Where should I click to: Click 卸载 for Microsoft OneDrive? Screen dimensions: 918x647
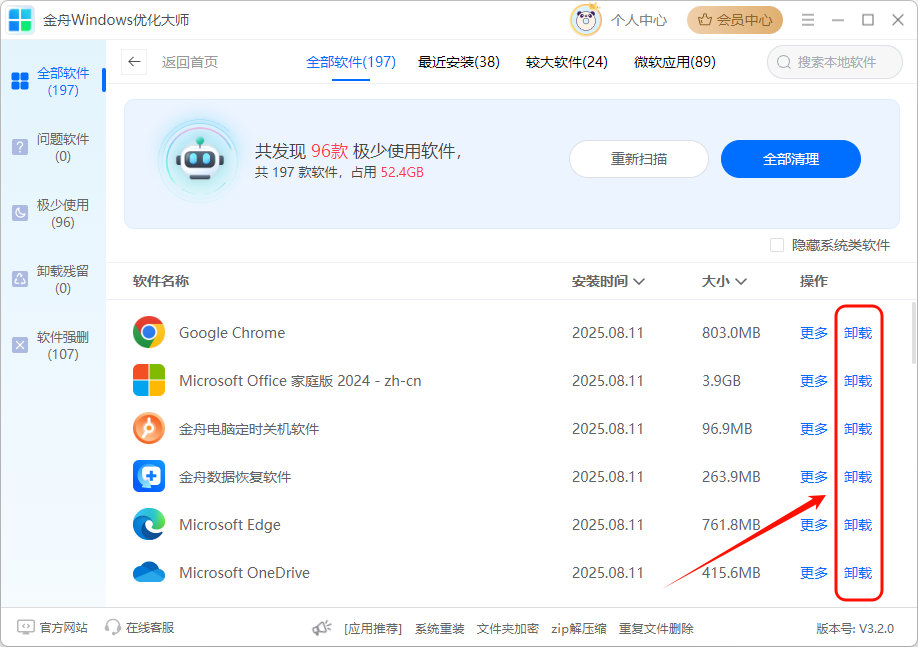click(x=858, y=573)
